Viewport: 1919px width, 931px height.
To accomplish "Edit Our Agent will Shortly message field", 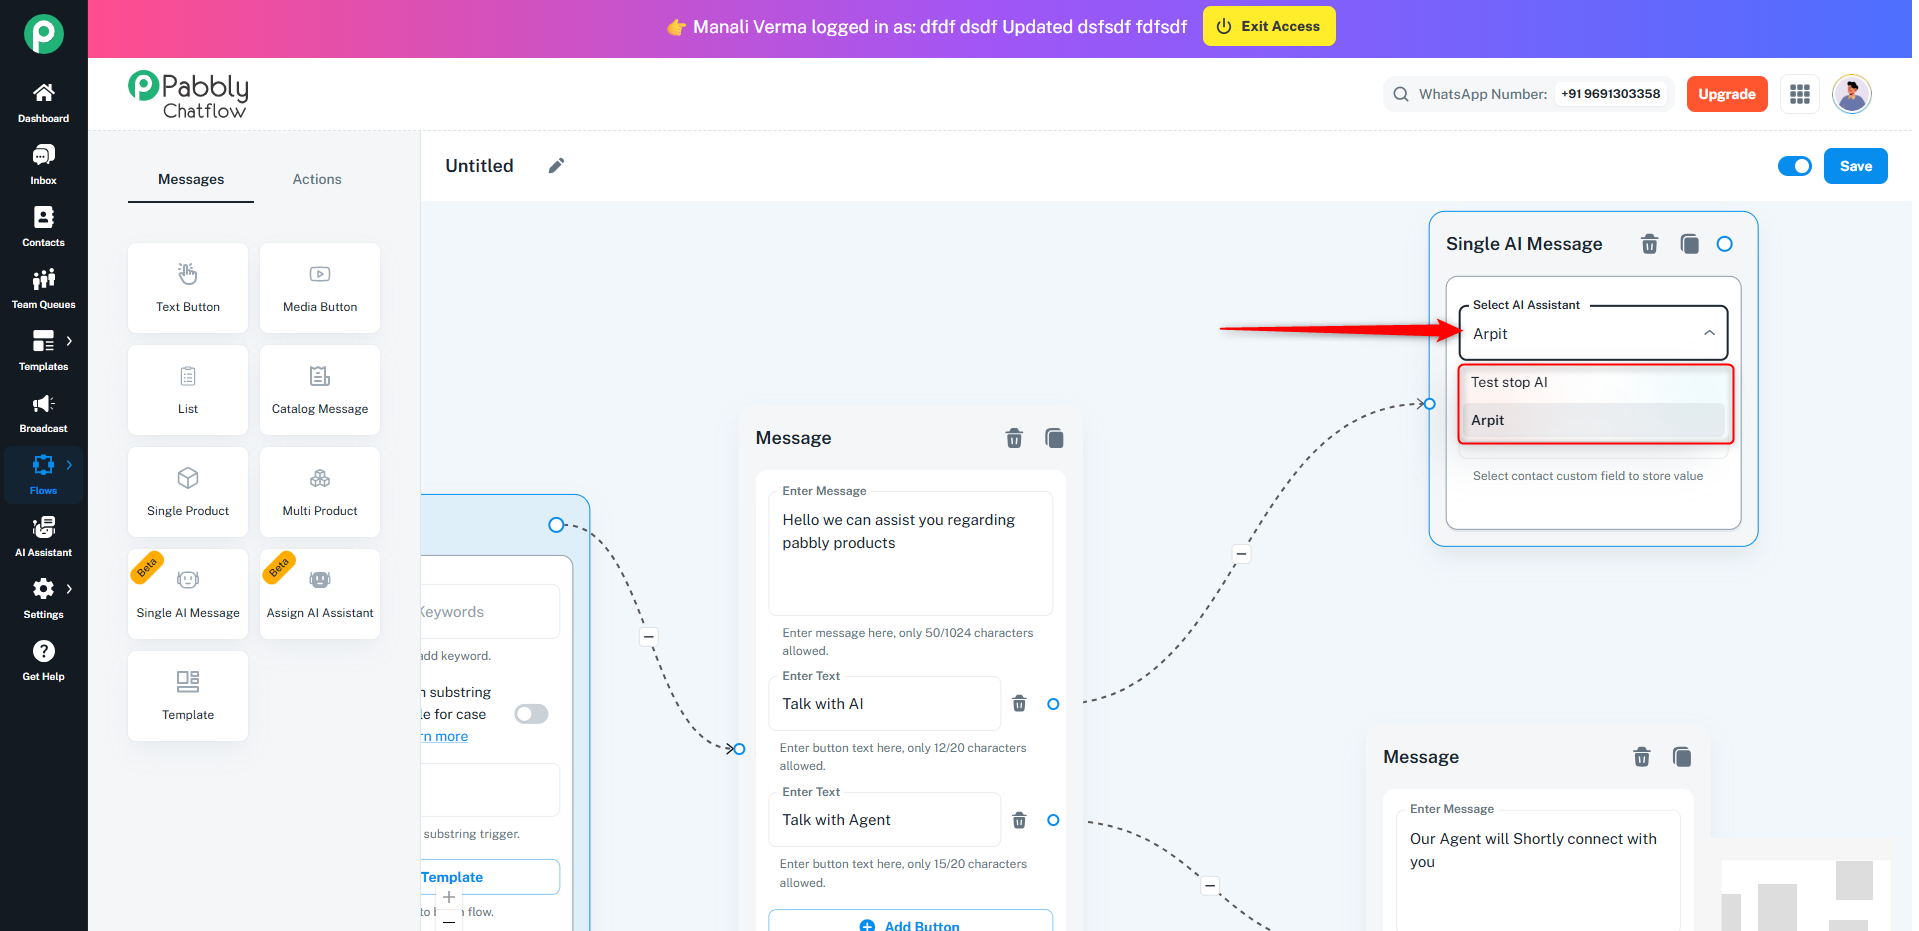I will 1538,870.
